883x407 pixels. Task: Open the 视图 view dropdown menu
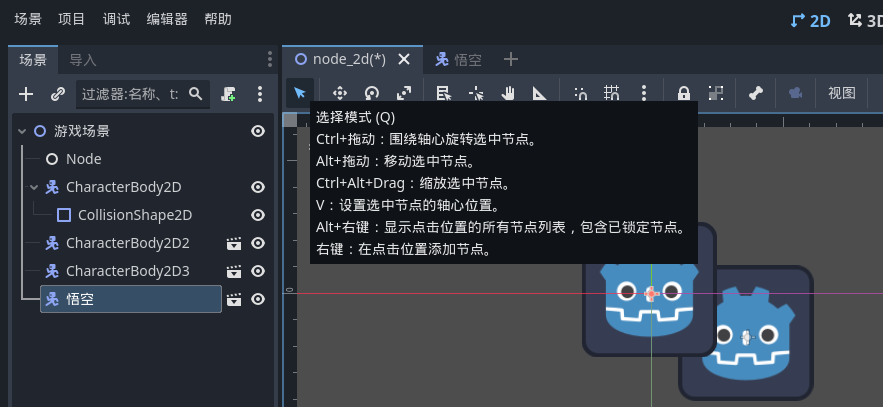[x=841, y=93]
